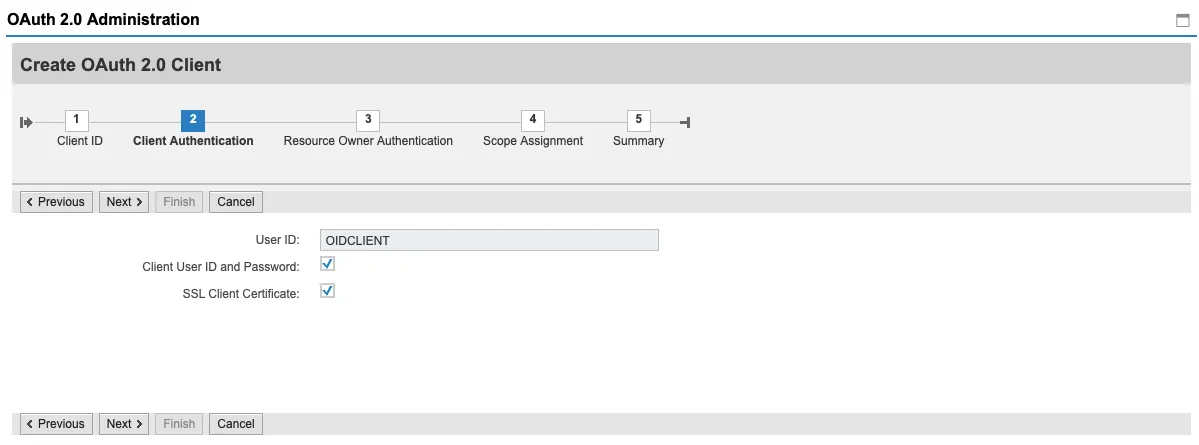This screenshot has height=445, width=1199.
Task: Go to step 4 Scope Assignment
Action: (533, 120)
